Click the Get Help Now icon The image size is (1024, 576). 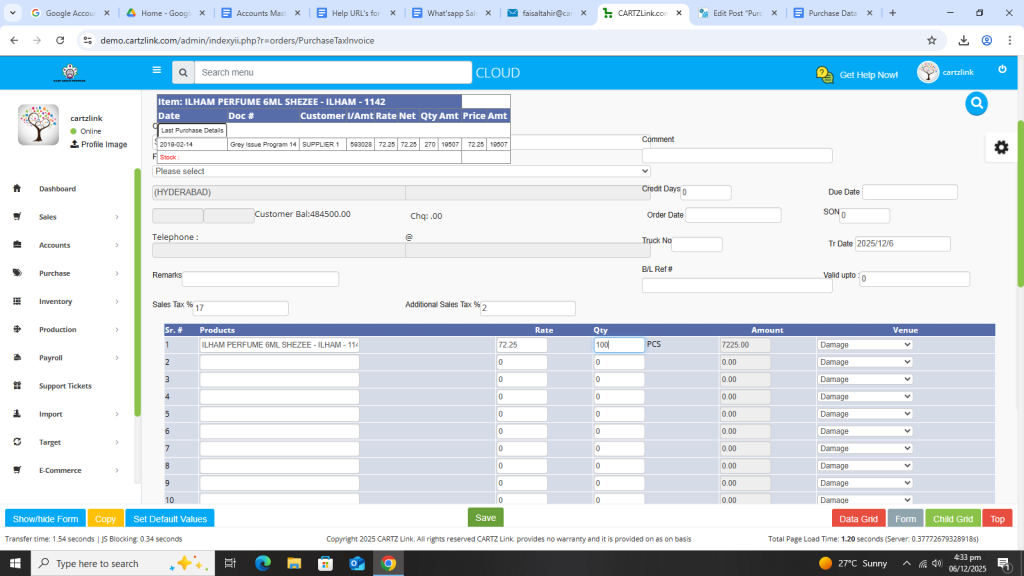(824, 74)
